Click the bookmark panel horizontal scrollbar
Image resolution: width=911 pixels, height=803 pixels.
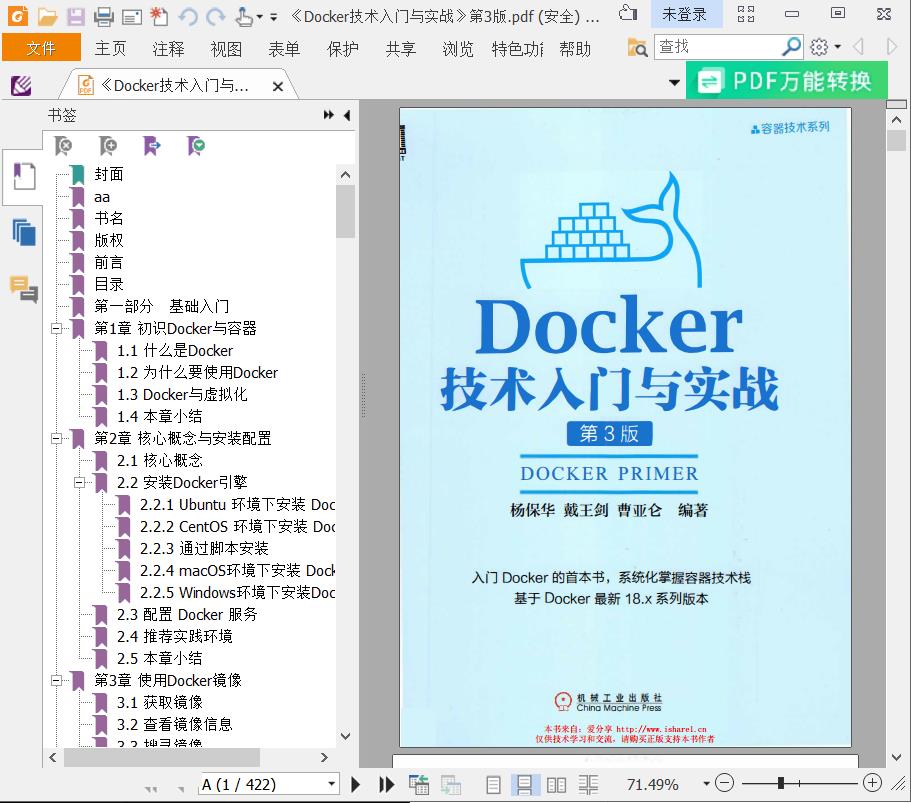(162, 758)
